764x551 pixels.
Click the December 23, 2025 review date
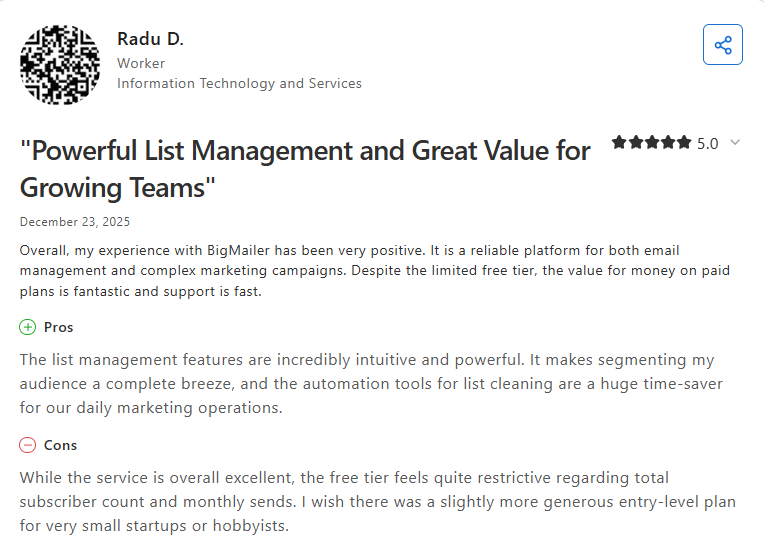click(x=74, y=221)
